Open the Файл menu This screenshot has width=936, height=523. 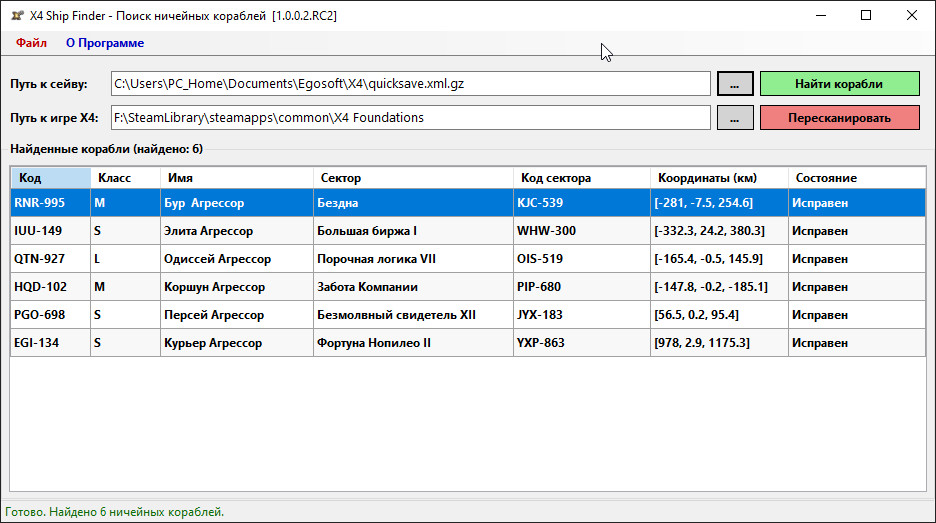click(x=31, y=43)
